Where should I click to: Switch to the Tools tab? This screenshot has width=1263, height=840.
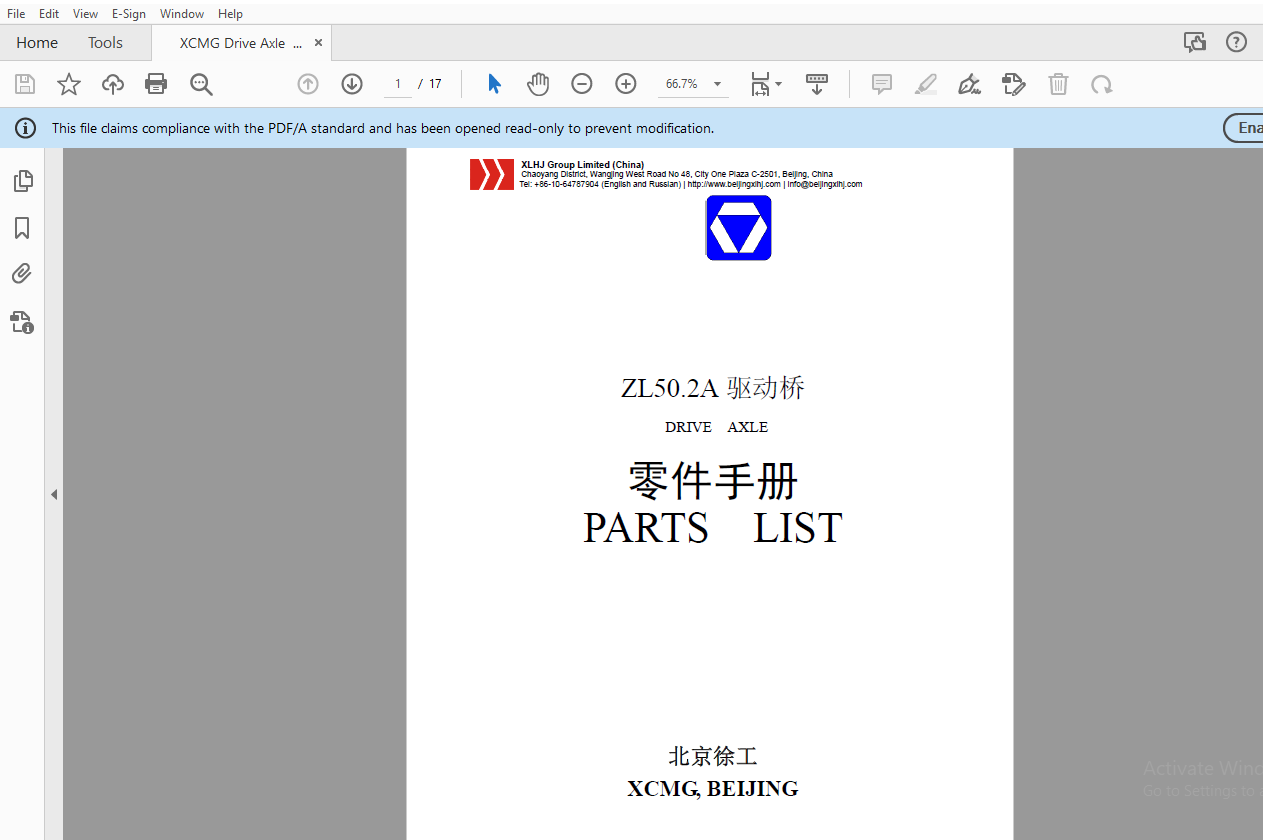pos(105,42)
